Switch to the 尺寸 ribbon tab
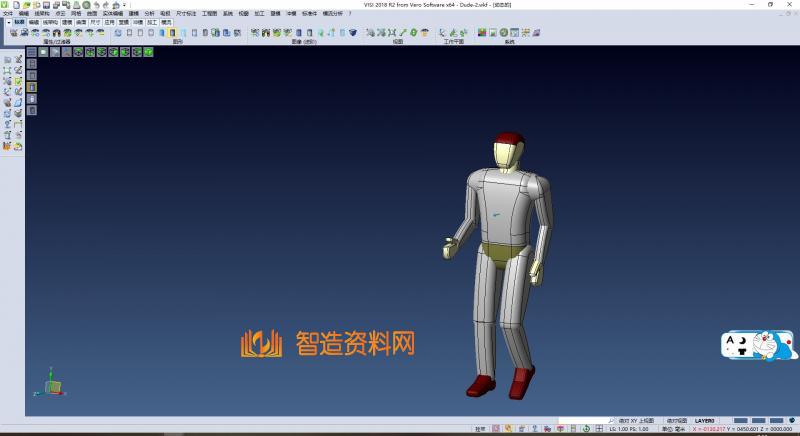 click(x=95, y=22)
